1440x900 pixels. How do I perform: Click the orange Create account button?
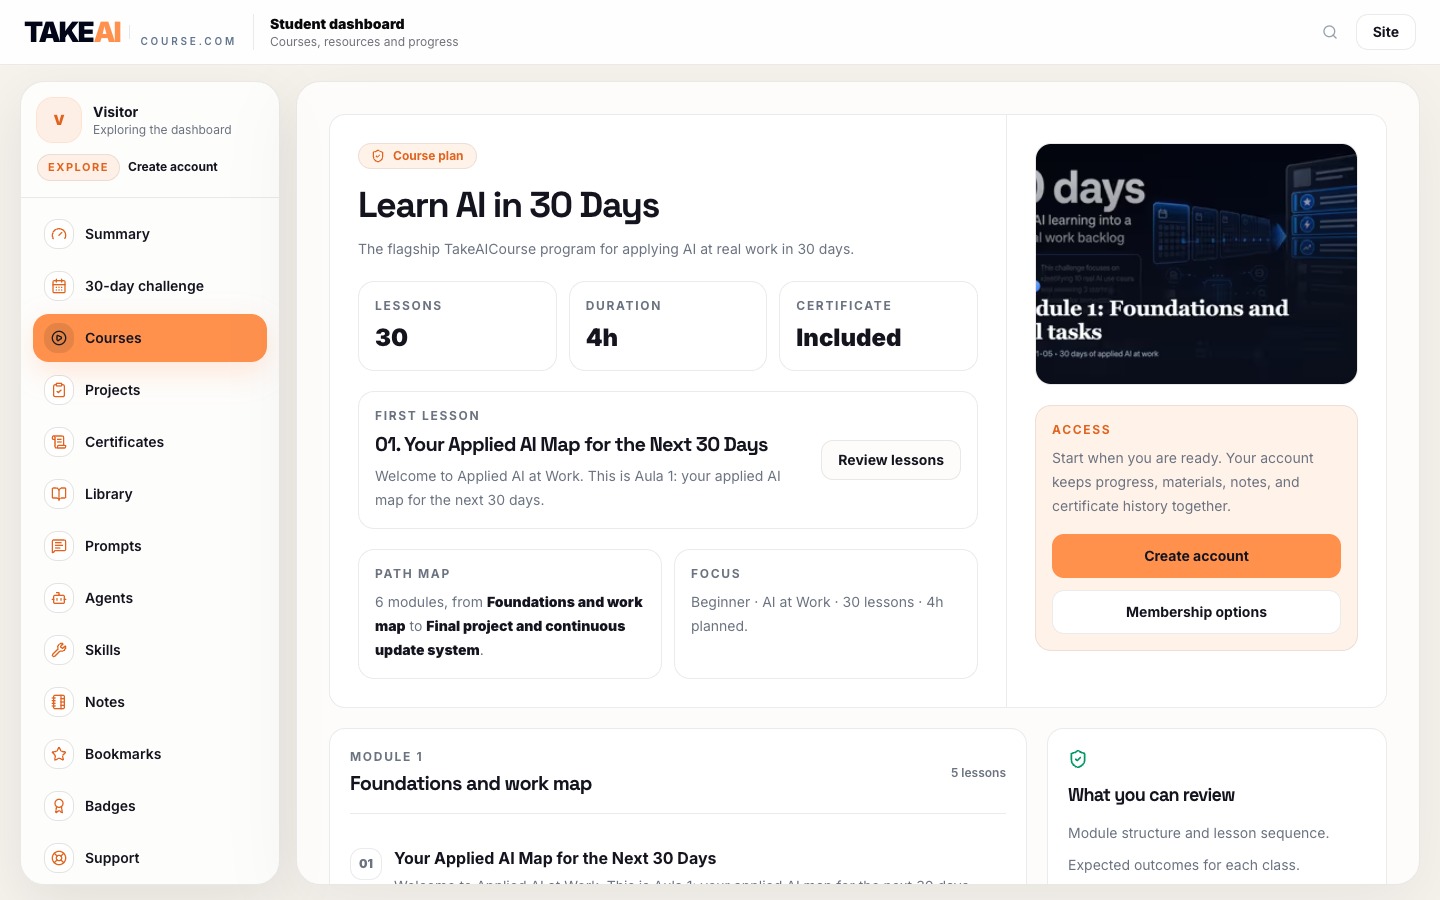tap(1196, 556)
